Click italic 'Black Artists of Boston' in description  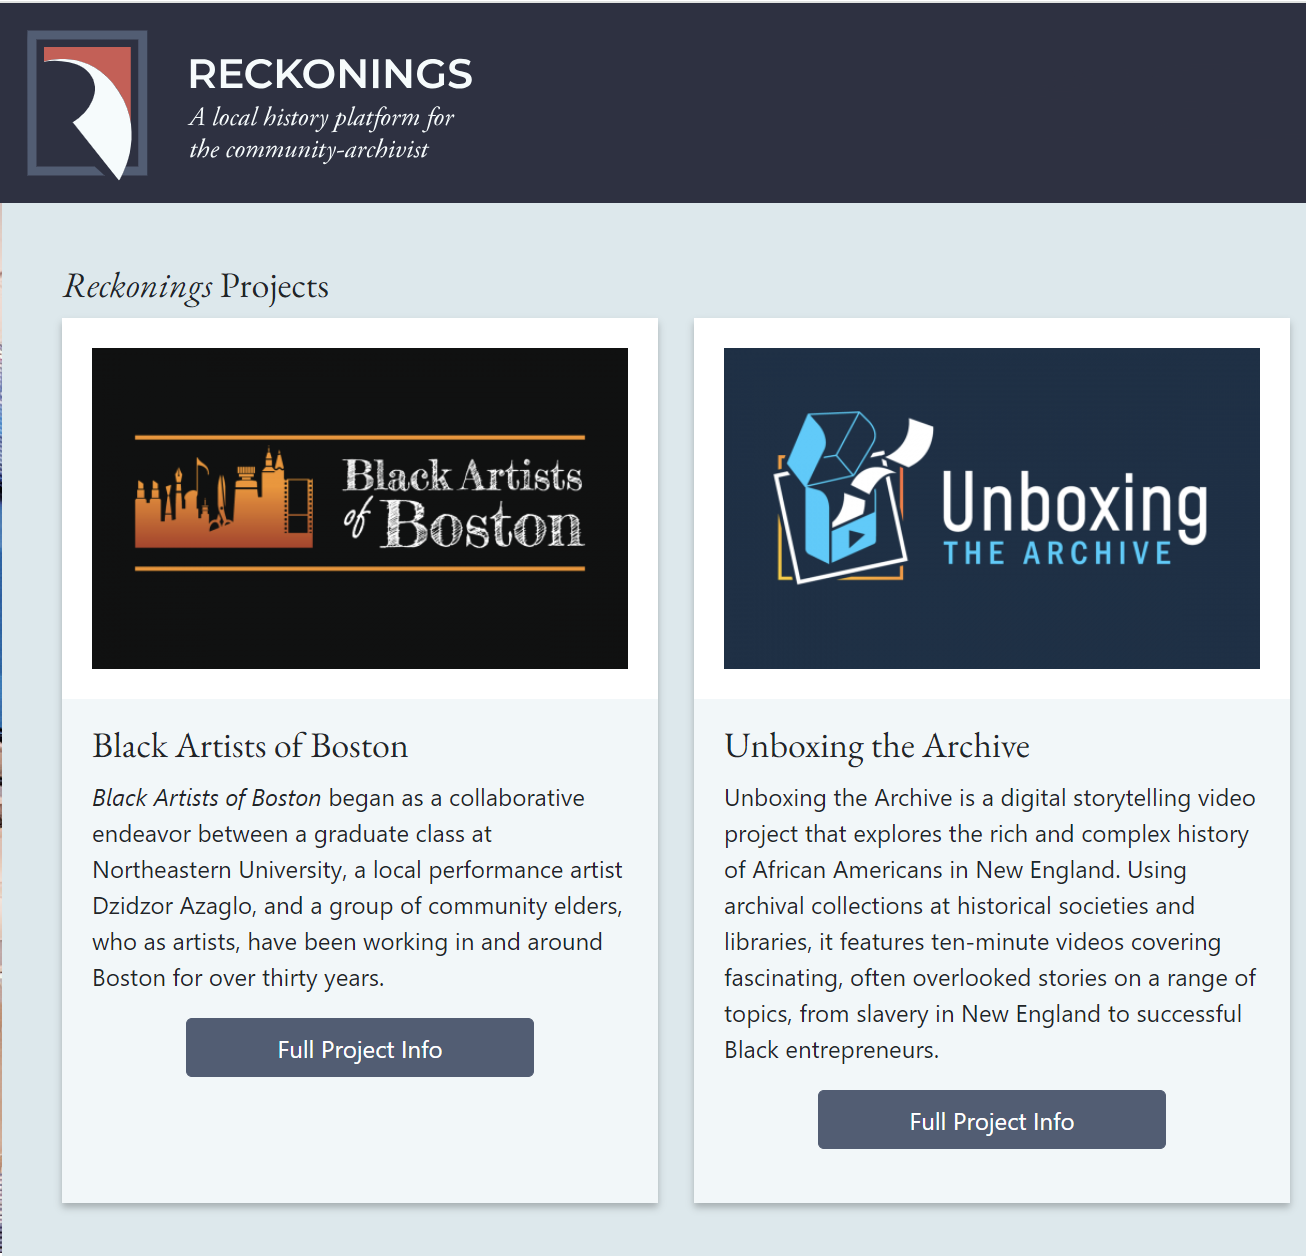coord(207,798)
